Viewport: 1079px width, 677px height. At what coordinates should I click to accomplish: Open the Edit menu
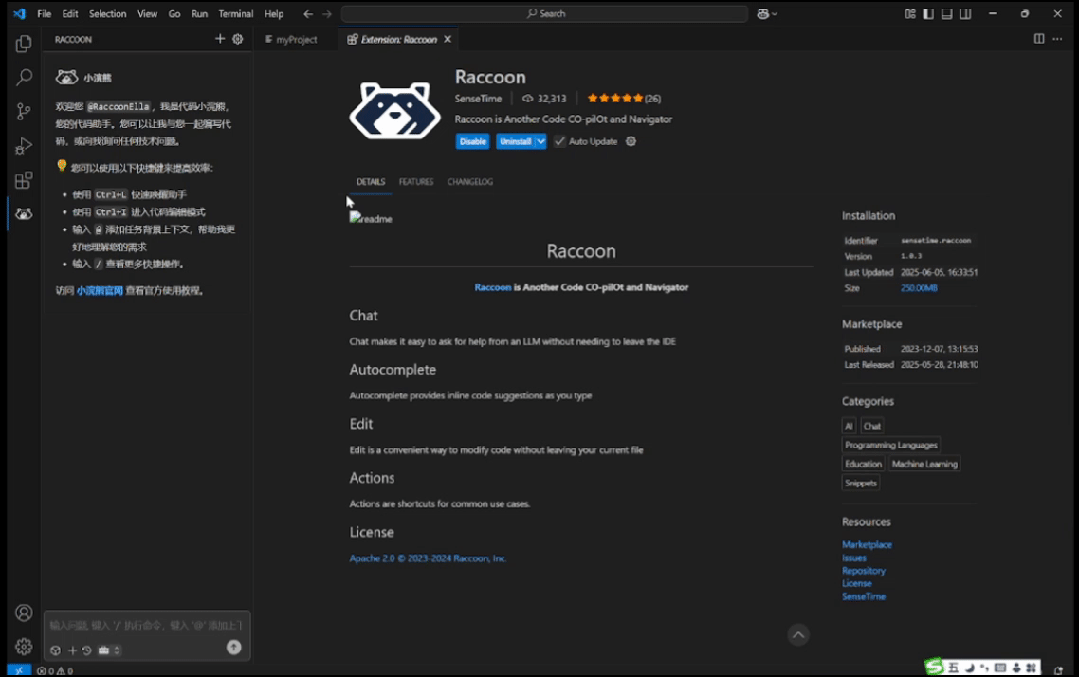pyautogui.click(x=70, y=14)
